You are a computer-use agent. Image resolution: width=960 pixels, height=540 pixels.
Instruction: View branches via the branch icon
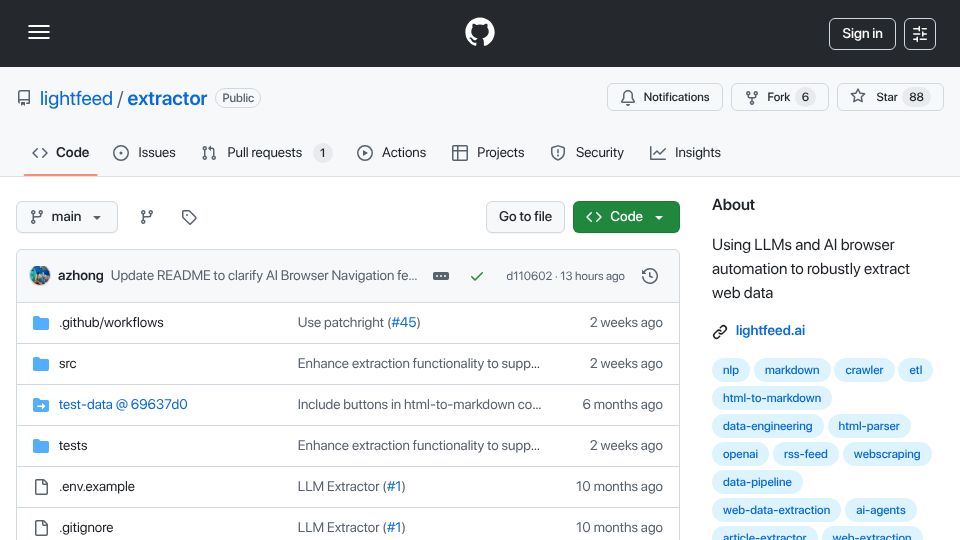pos(146,217)
